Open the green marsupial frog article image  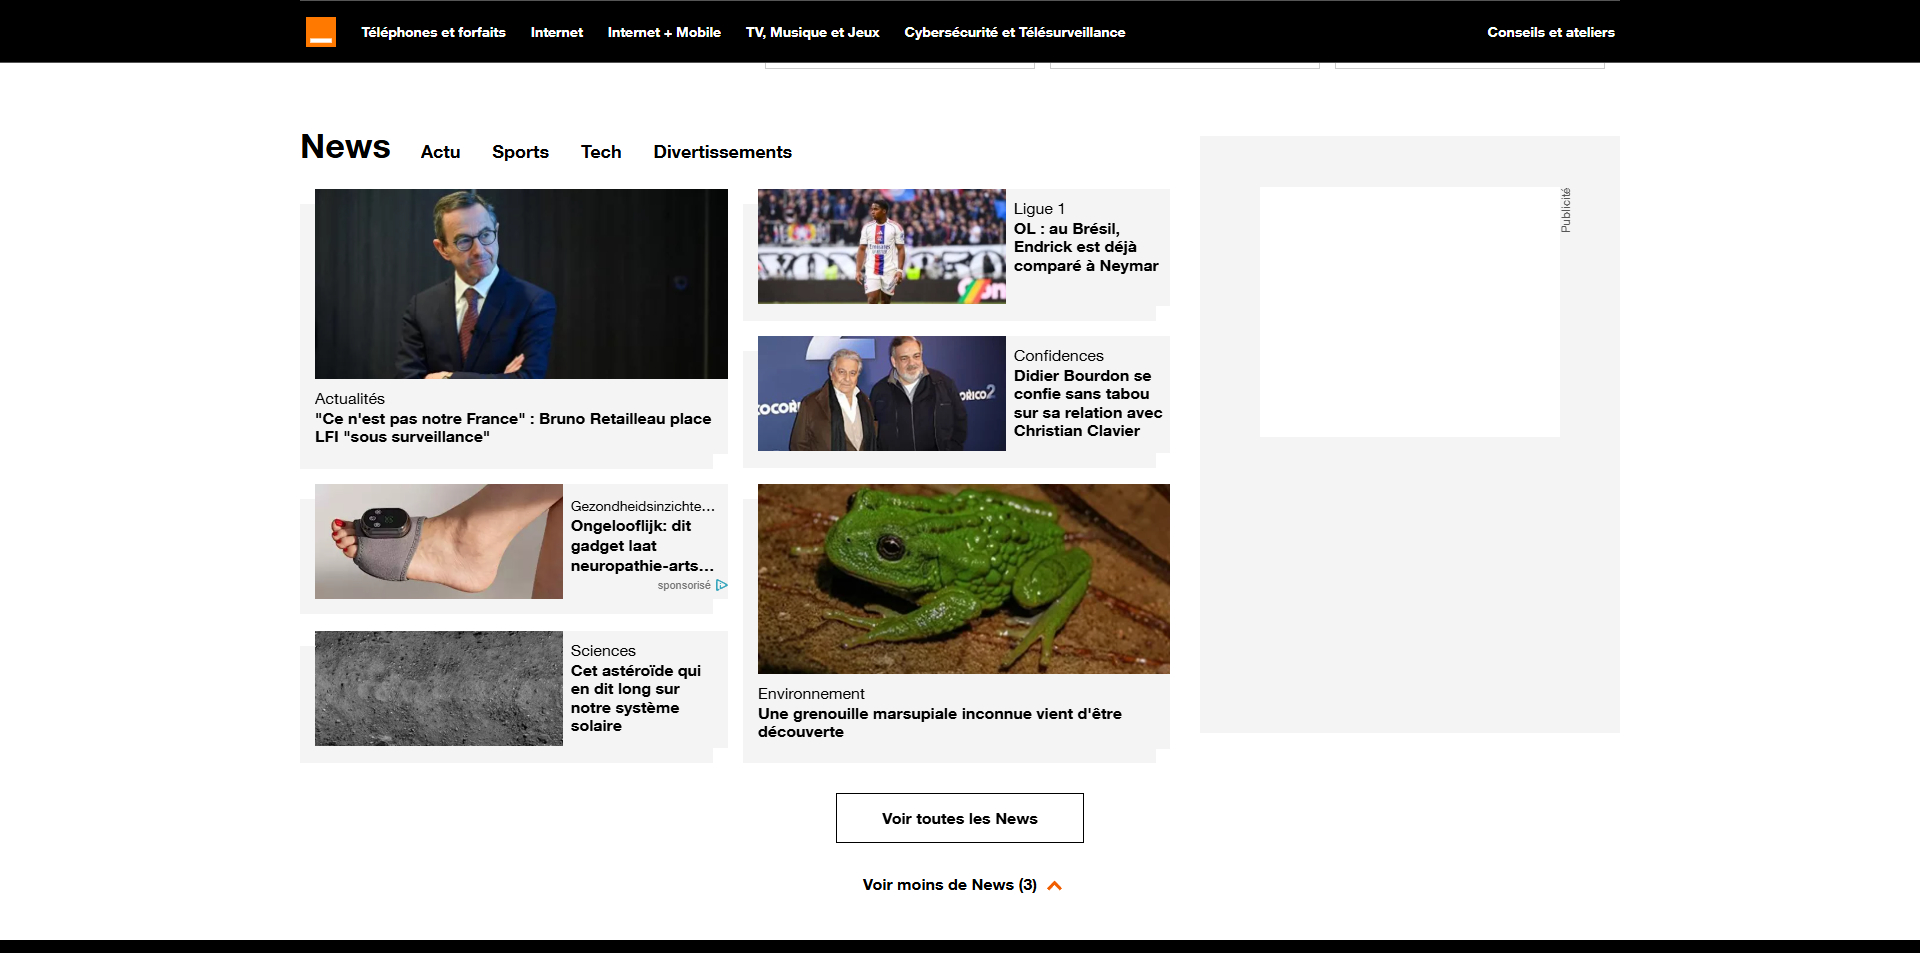point(964,579)
